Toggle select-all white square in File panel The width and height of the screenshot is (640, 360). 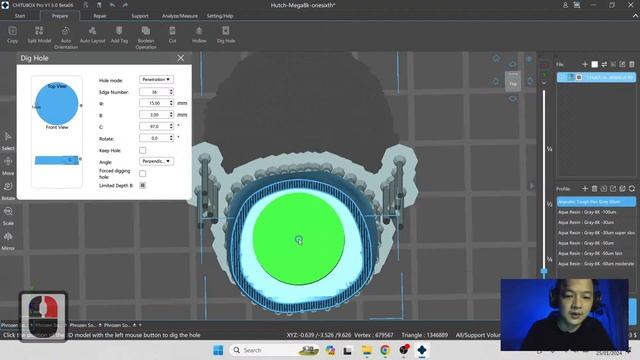point(595,64)
